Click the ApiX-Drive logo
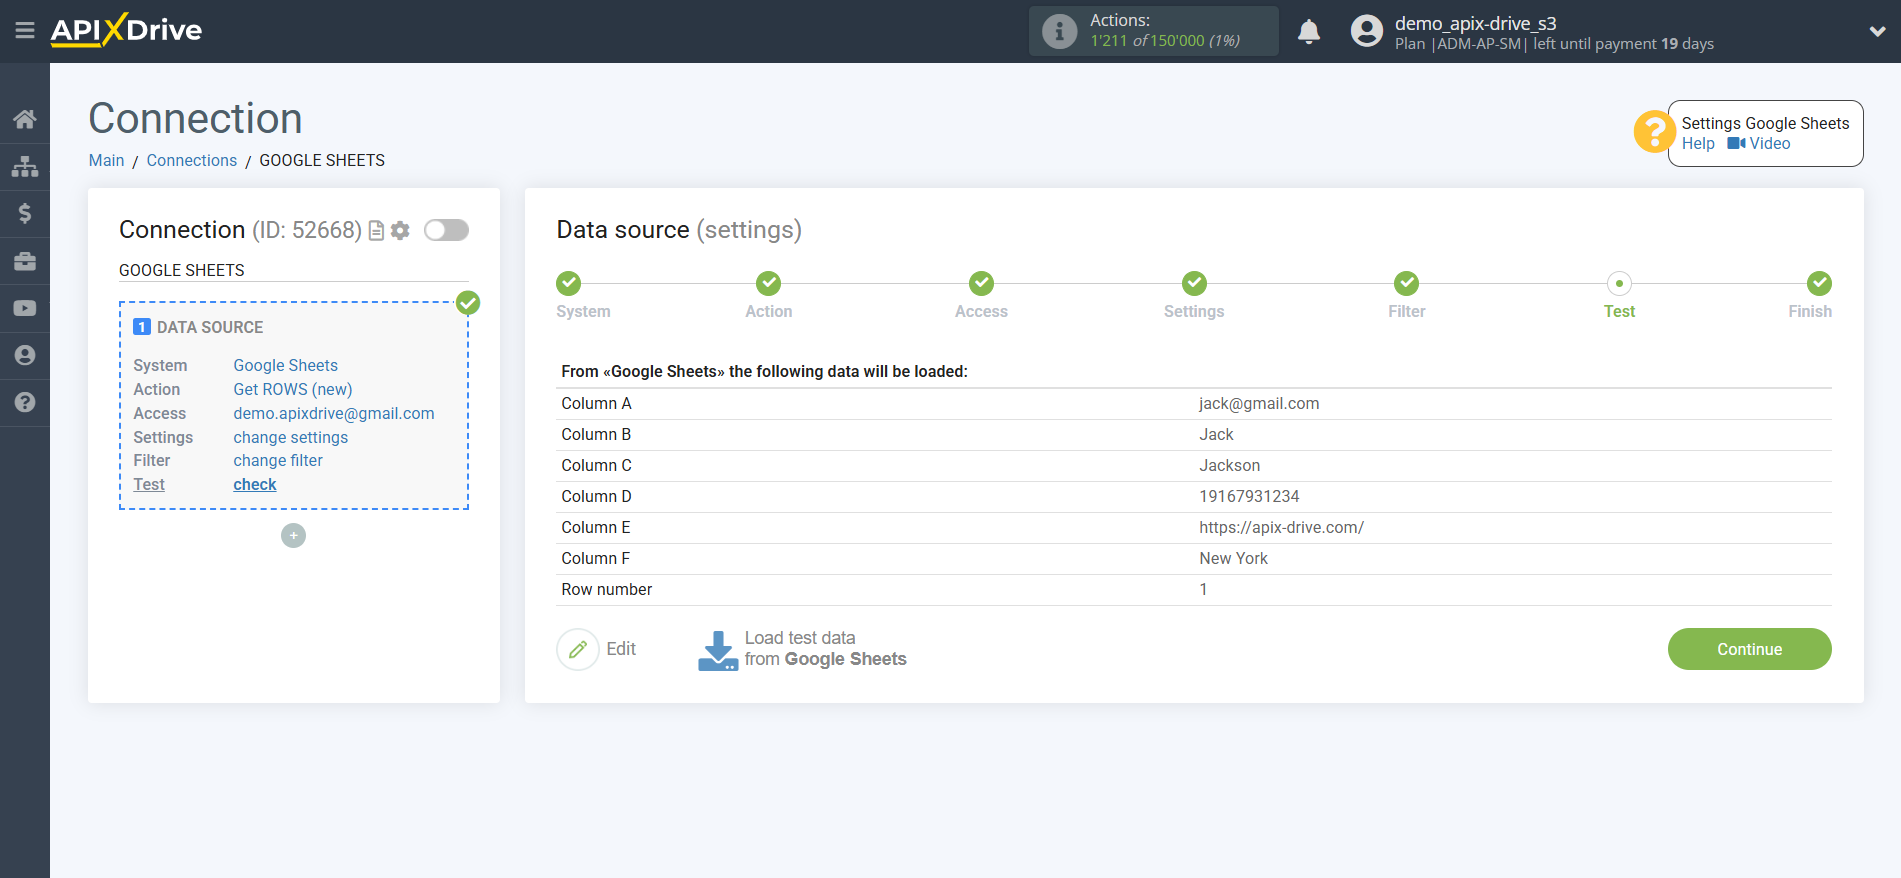The image size is (1901, 878). 126,30
